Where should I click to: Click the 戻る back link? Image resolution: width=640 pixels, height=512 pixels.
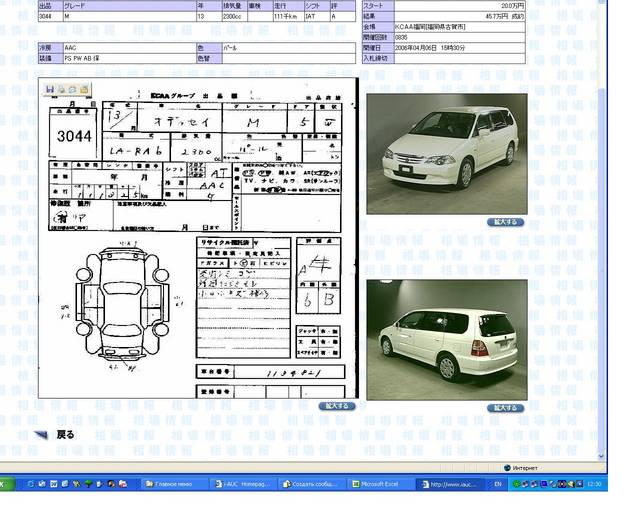pyautogui.click(x=65, y=435)
